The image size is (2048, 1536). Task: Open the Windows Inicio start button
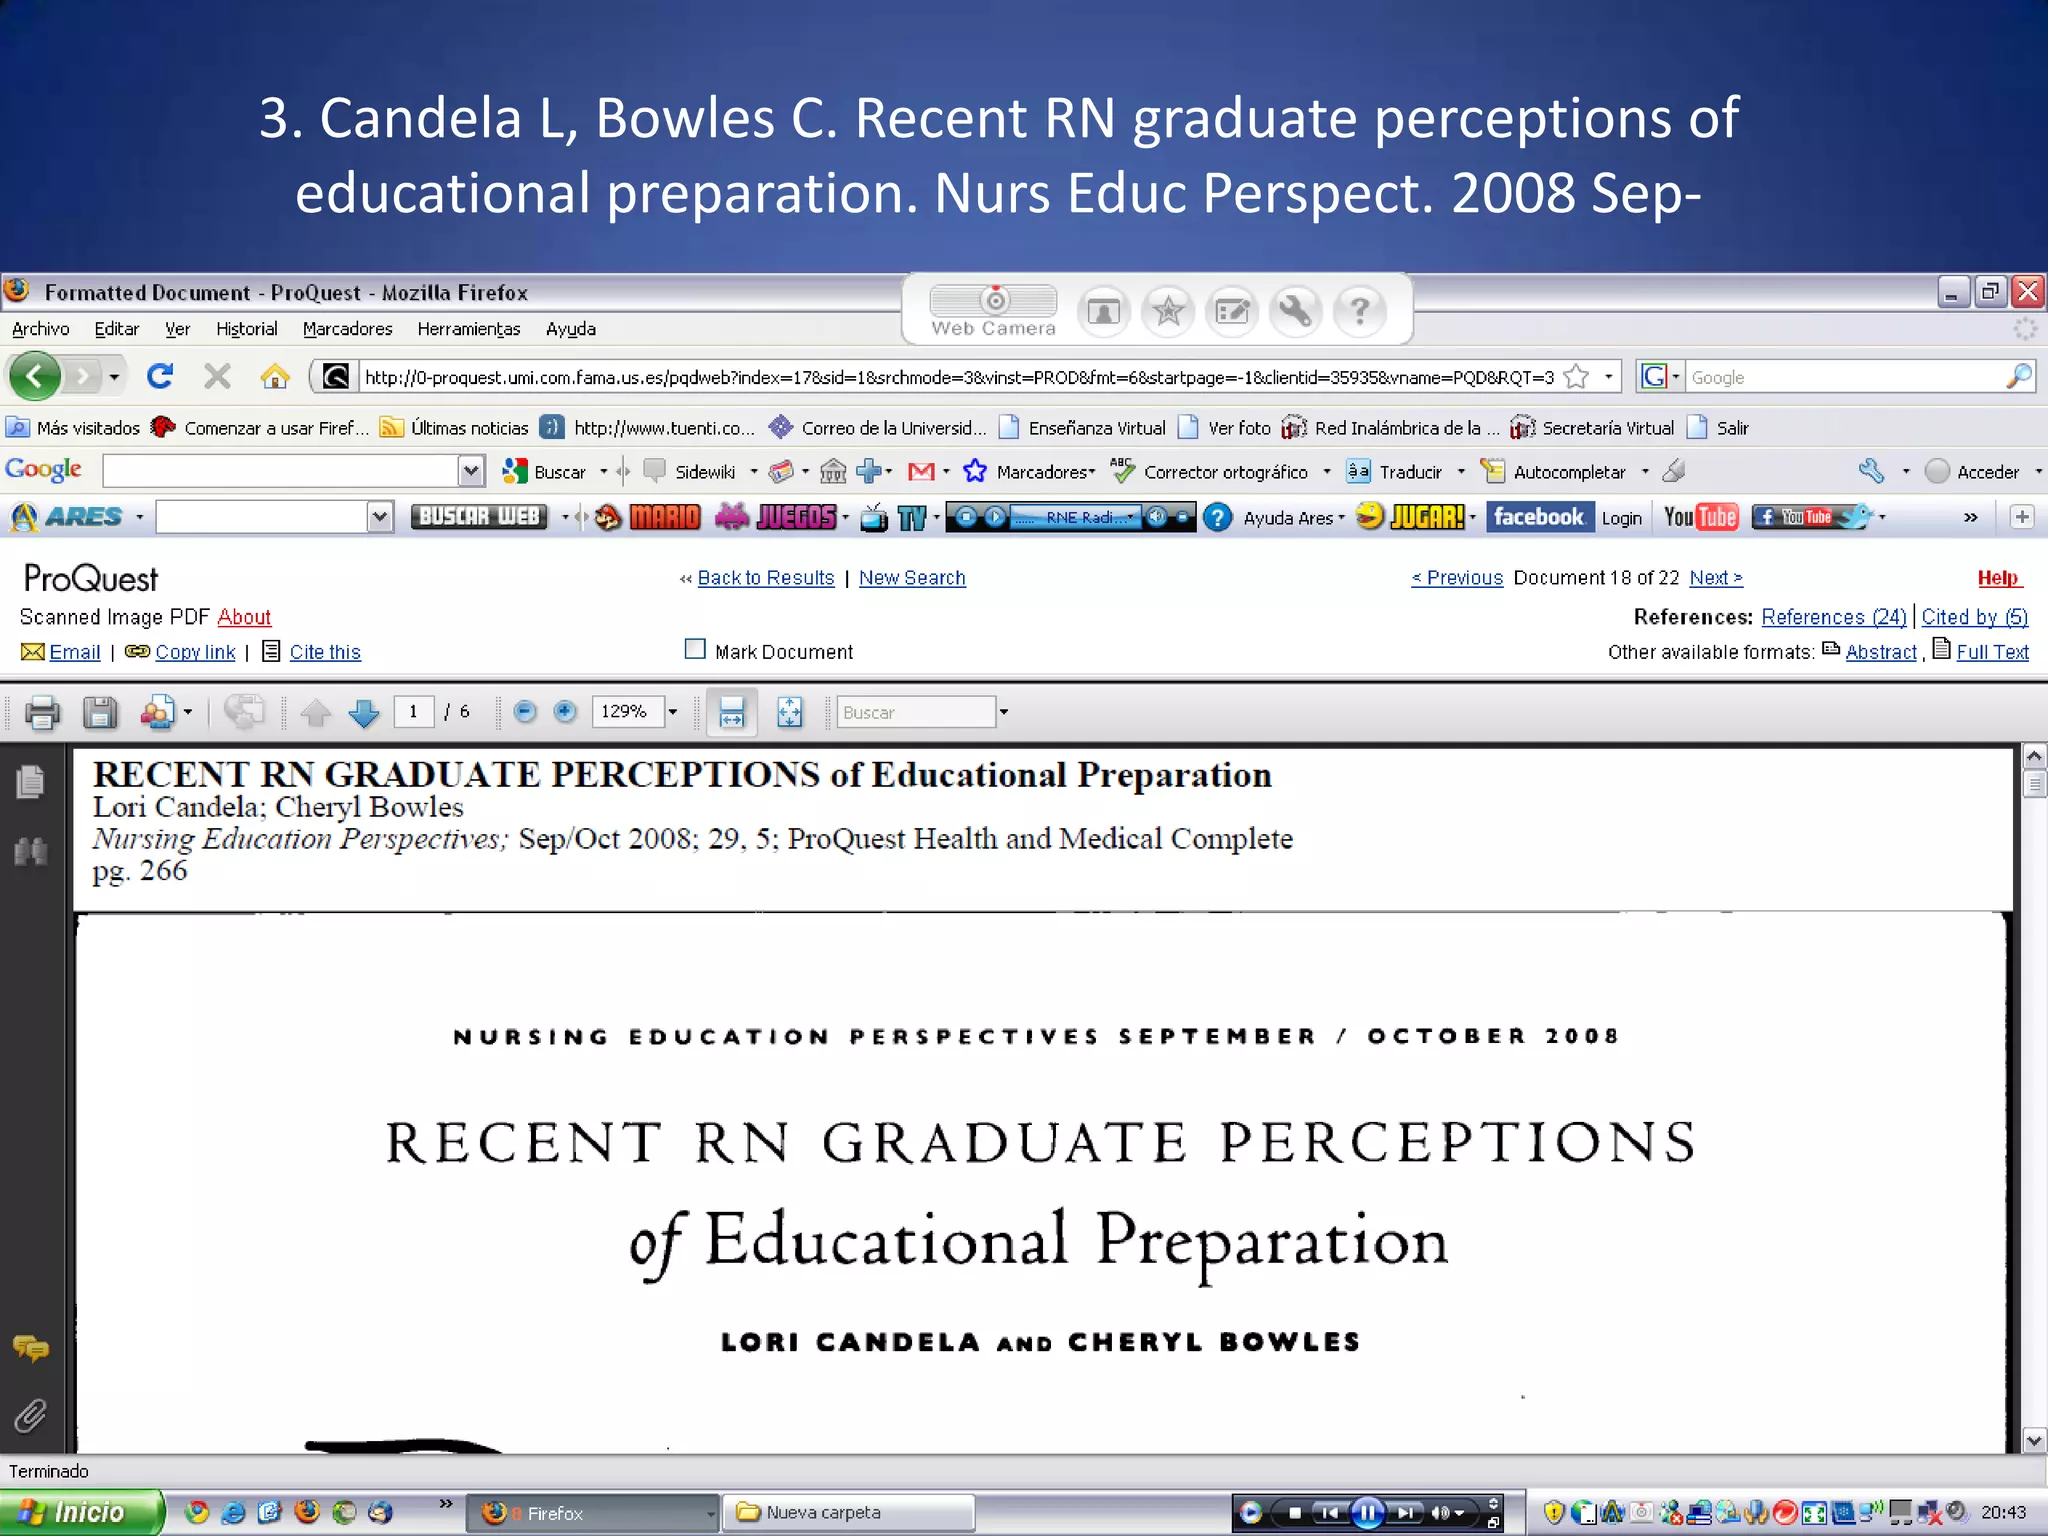click(82, 1512)
